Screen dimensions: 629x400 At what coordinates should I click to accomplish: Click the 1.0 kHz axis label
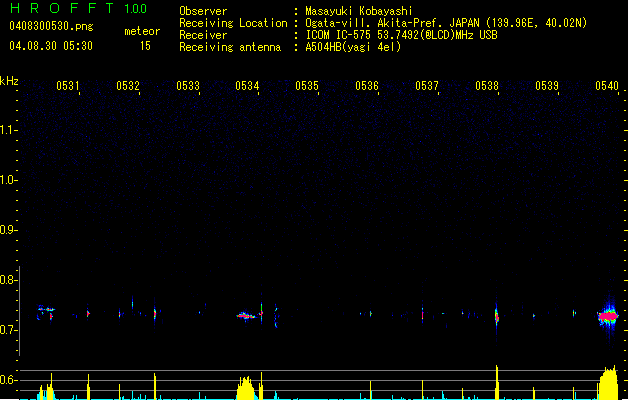click(8, 180)
